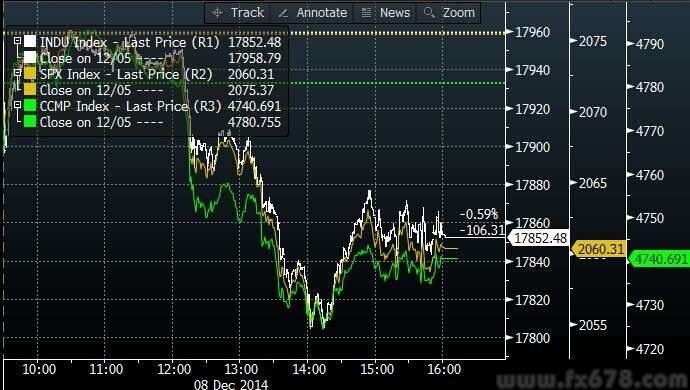690x390 pixels.
Task: Collapse the CCMP Index legend tree node
Action: (x=18, y=105)
